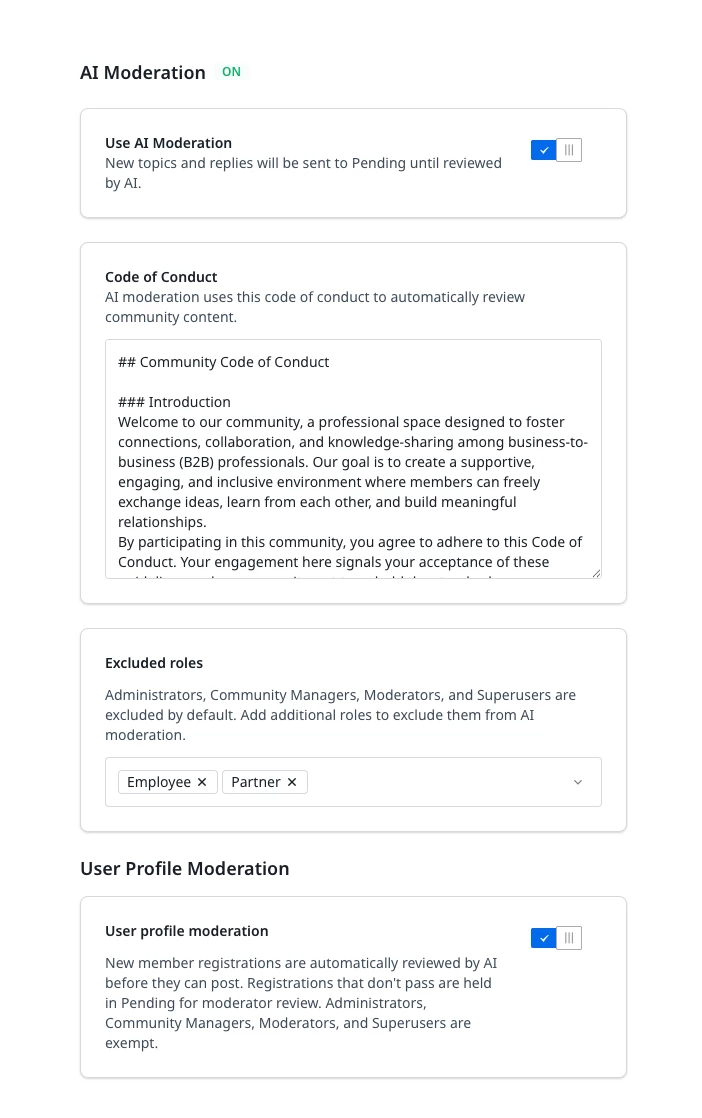
Task: Click the Excluded roles label
Action: (x=154, y=663)
